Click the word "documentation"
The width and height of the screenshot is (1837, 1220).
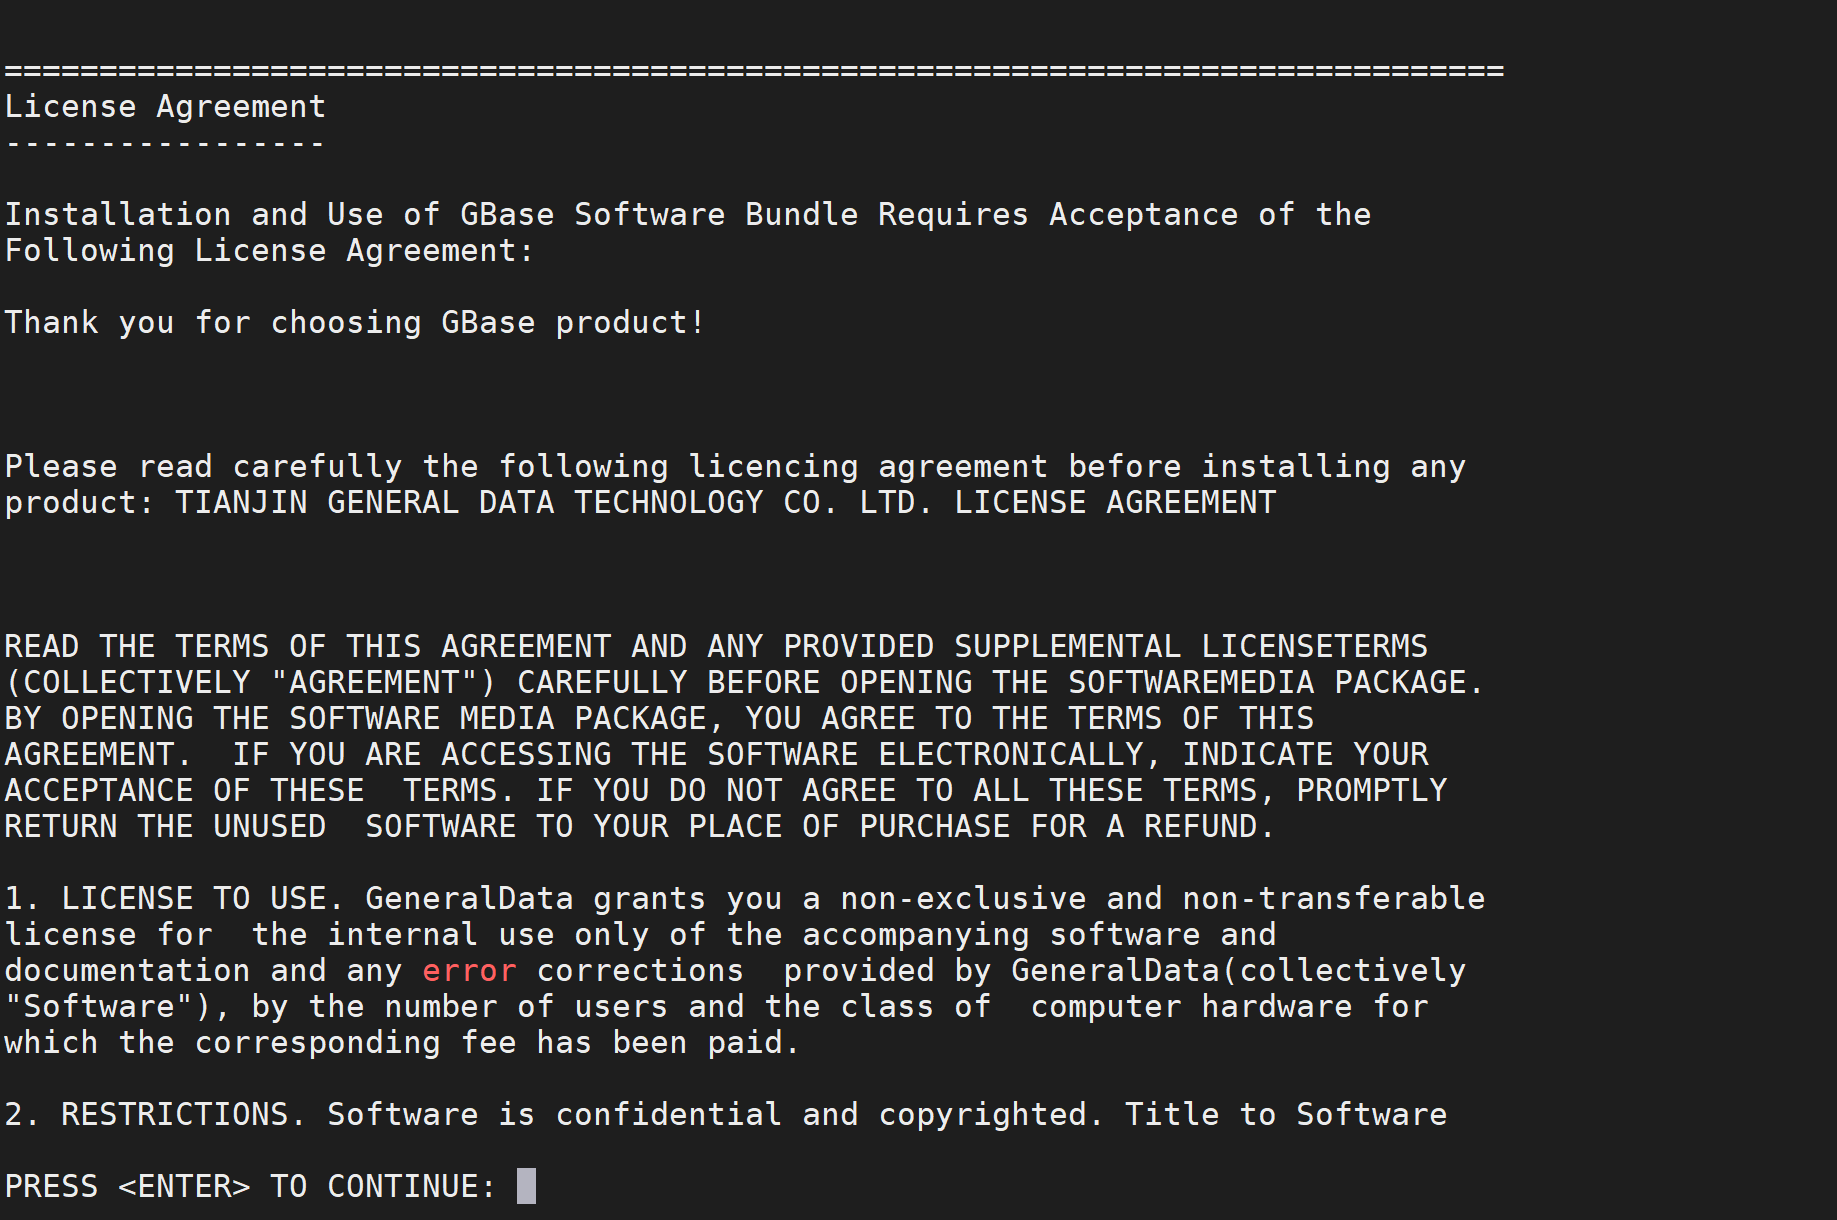128,971
